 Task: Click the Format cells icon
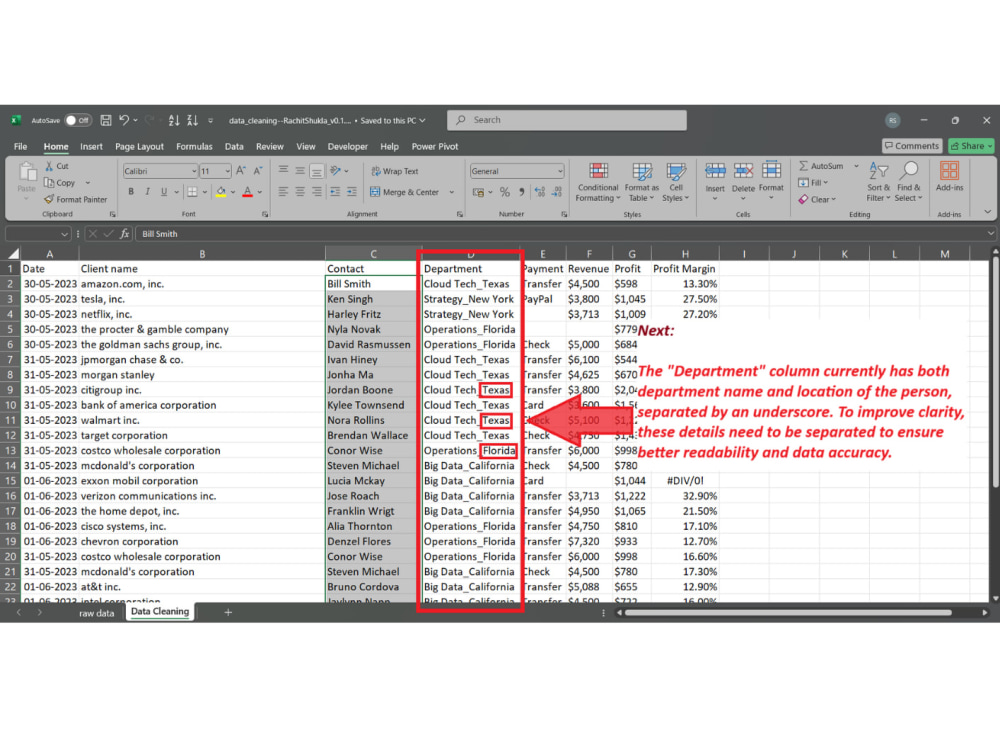[771, 170]
